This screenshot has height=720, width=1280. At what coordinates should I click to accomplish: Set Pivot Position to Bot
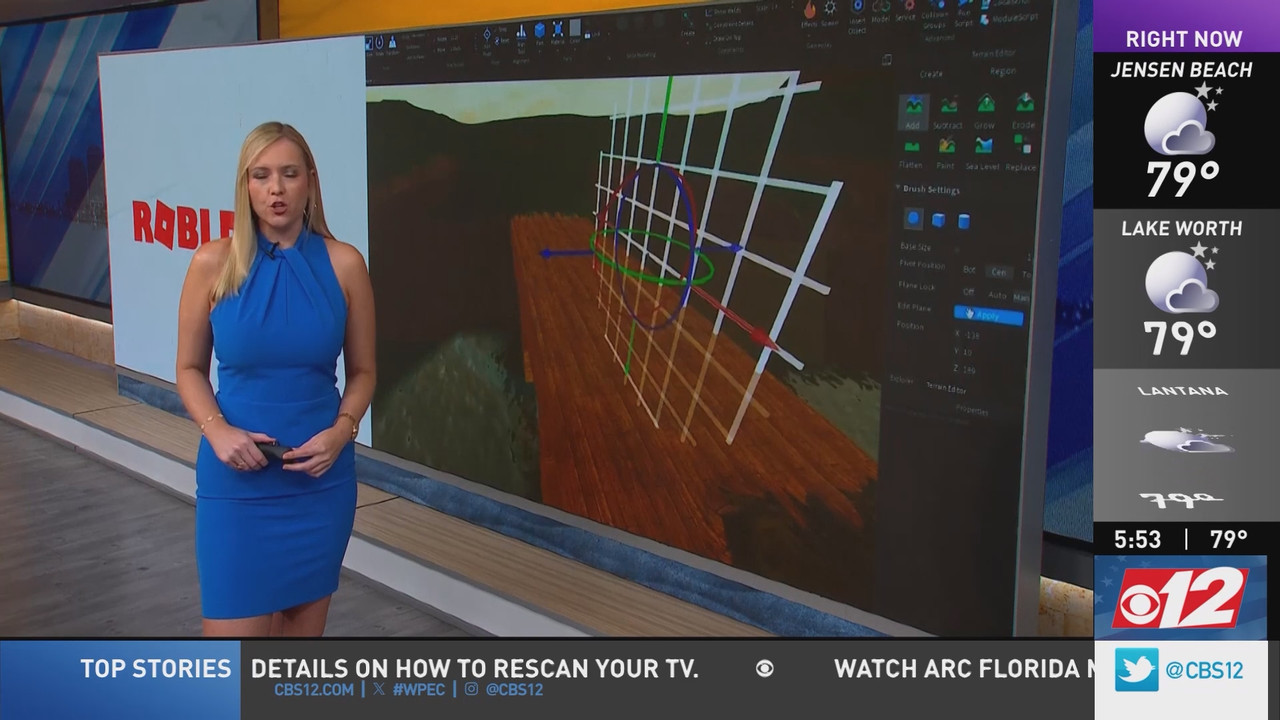pyautogui.click(x=969, y=270)
